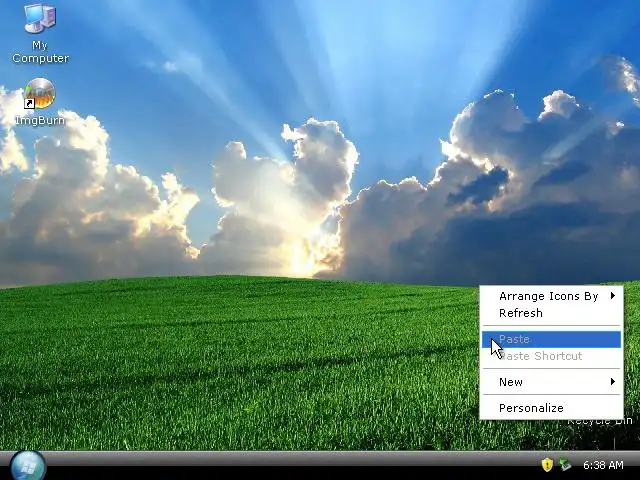Click the network connection tray icon
640x480 pixels.
565,464
